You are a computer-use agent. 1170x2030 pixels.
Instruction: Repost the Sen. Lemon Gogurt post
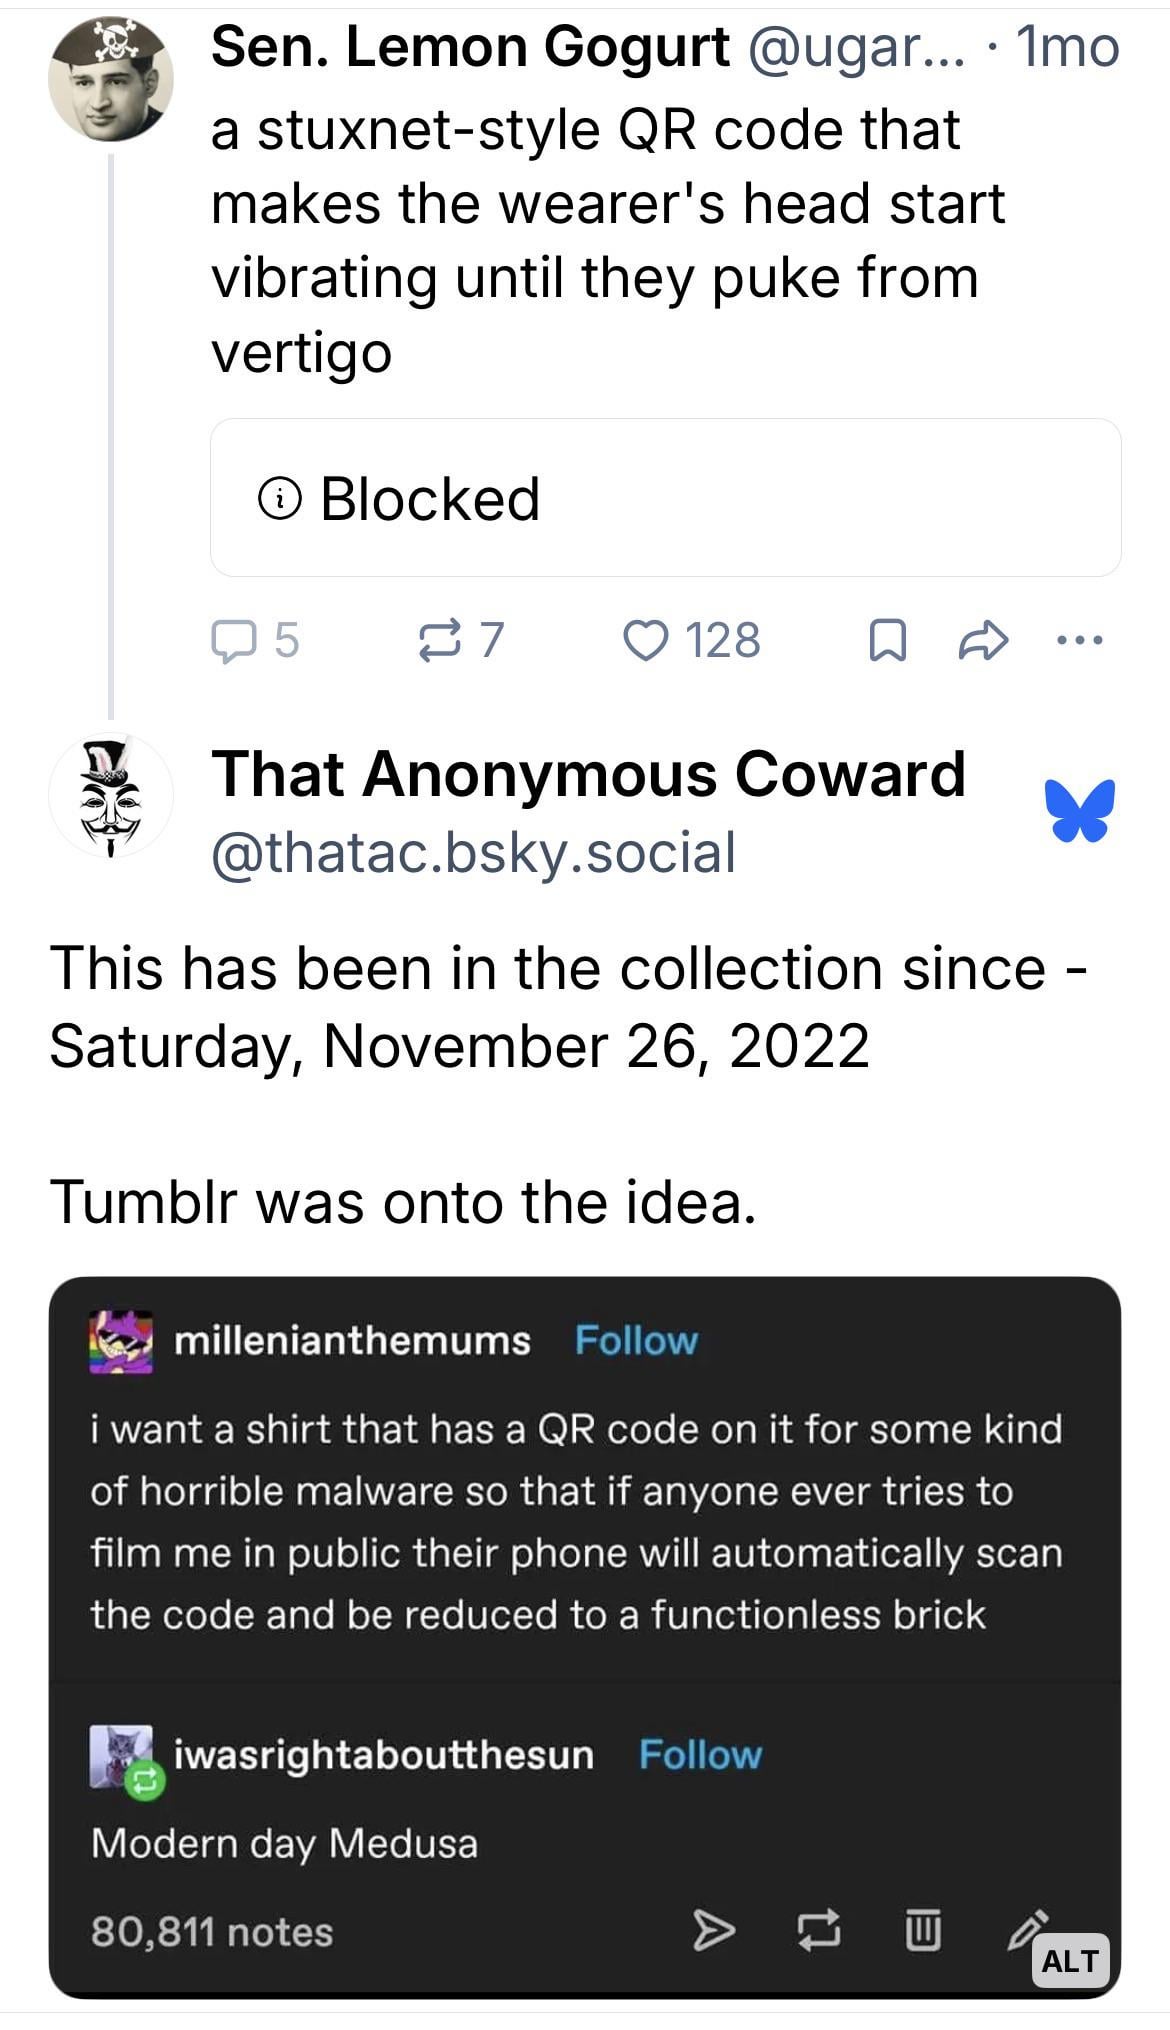pos(439,641)
